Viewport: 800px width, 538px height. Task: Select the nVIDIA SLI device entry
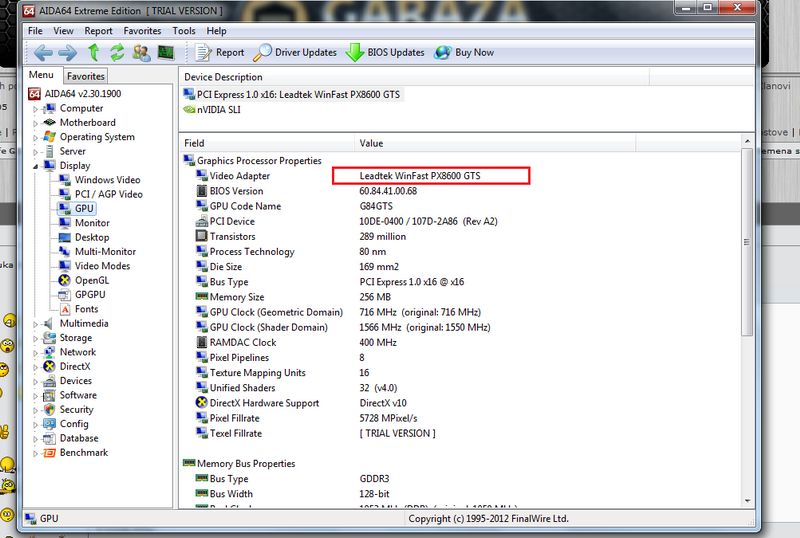tap(218, 110)
